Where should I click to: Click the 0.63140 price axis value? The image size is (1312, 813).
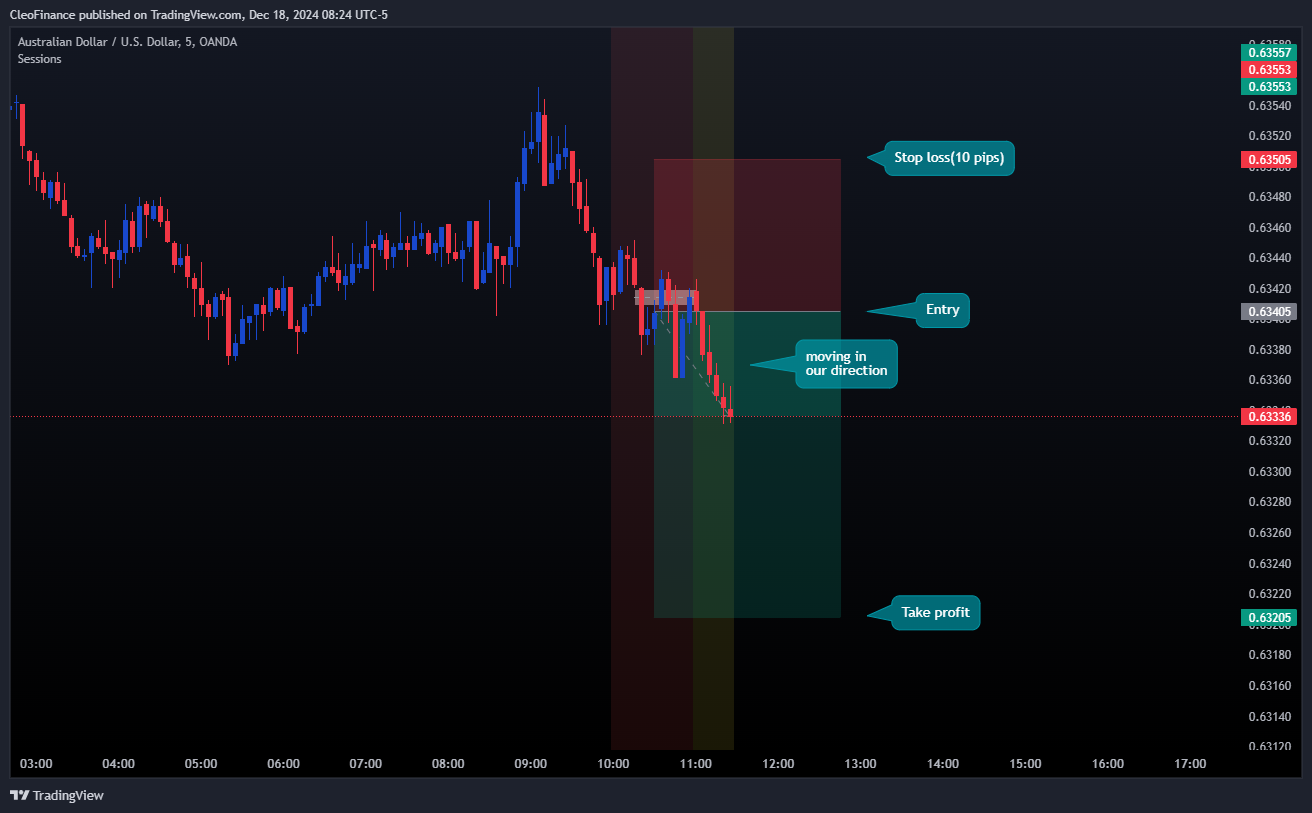[x=1269, y=717]
